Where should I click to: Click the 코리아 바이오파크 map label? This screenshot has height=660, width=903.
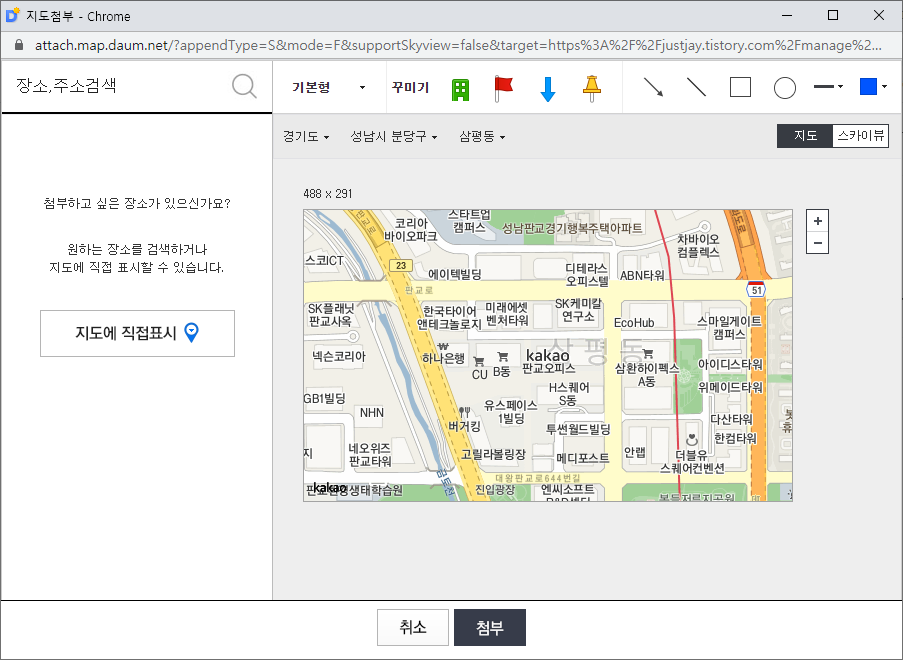coord(411,229)
